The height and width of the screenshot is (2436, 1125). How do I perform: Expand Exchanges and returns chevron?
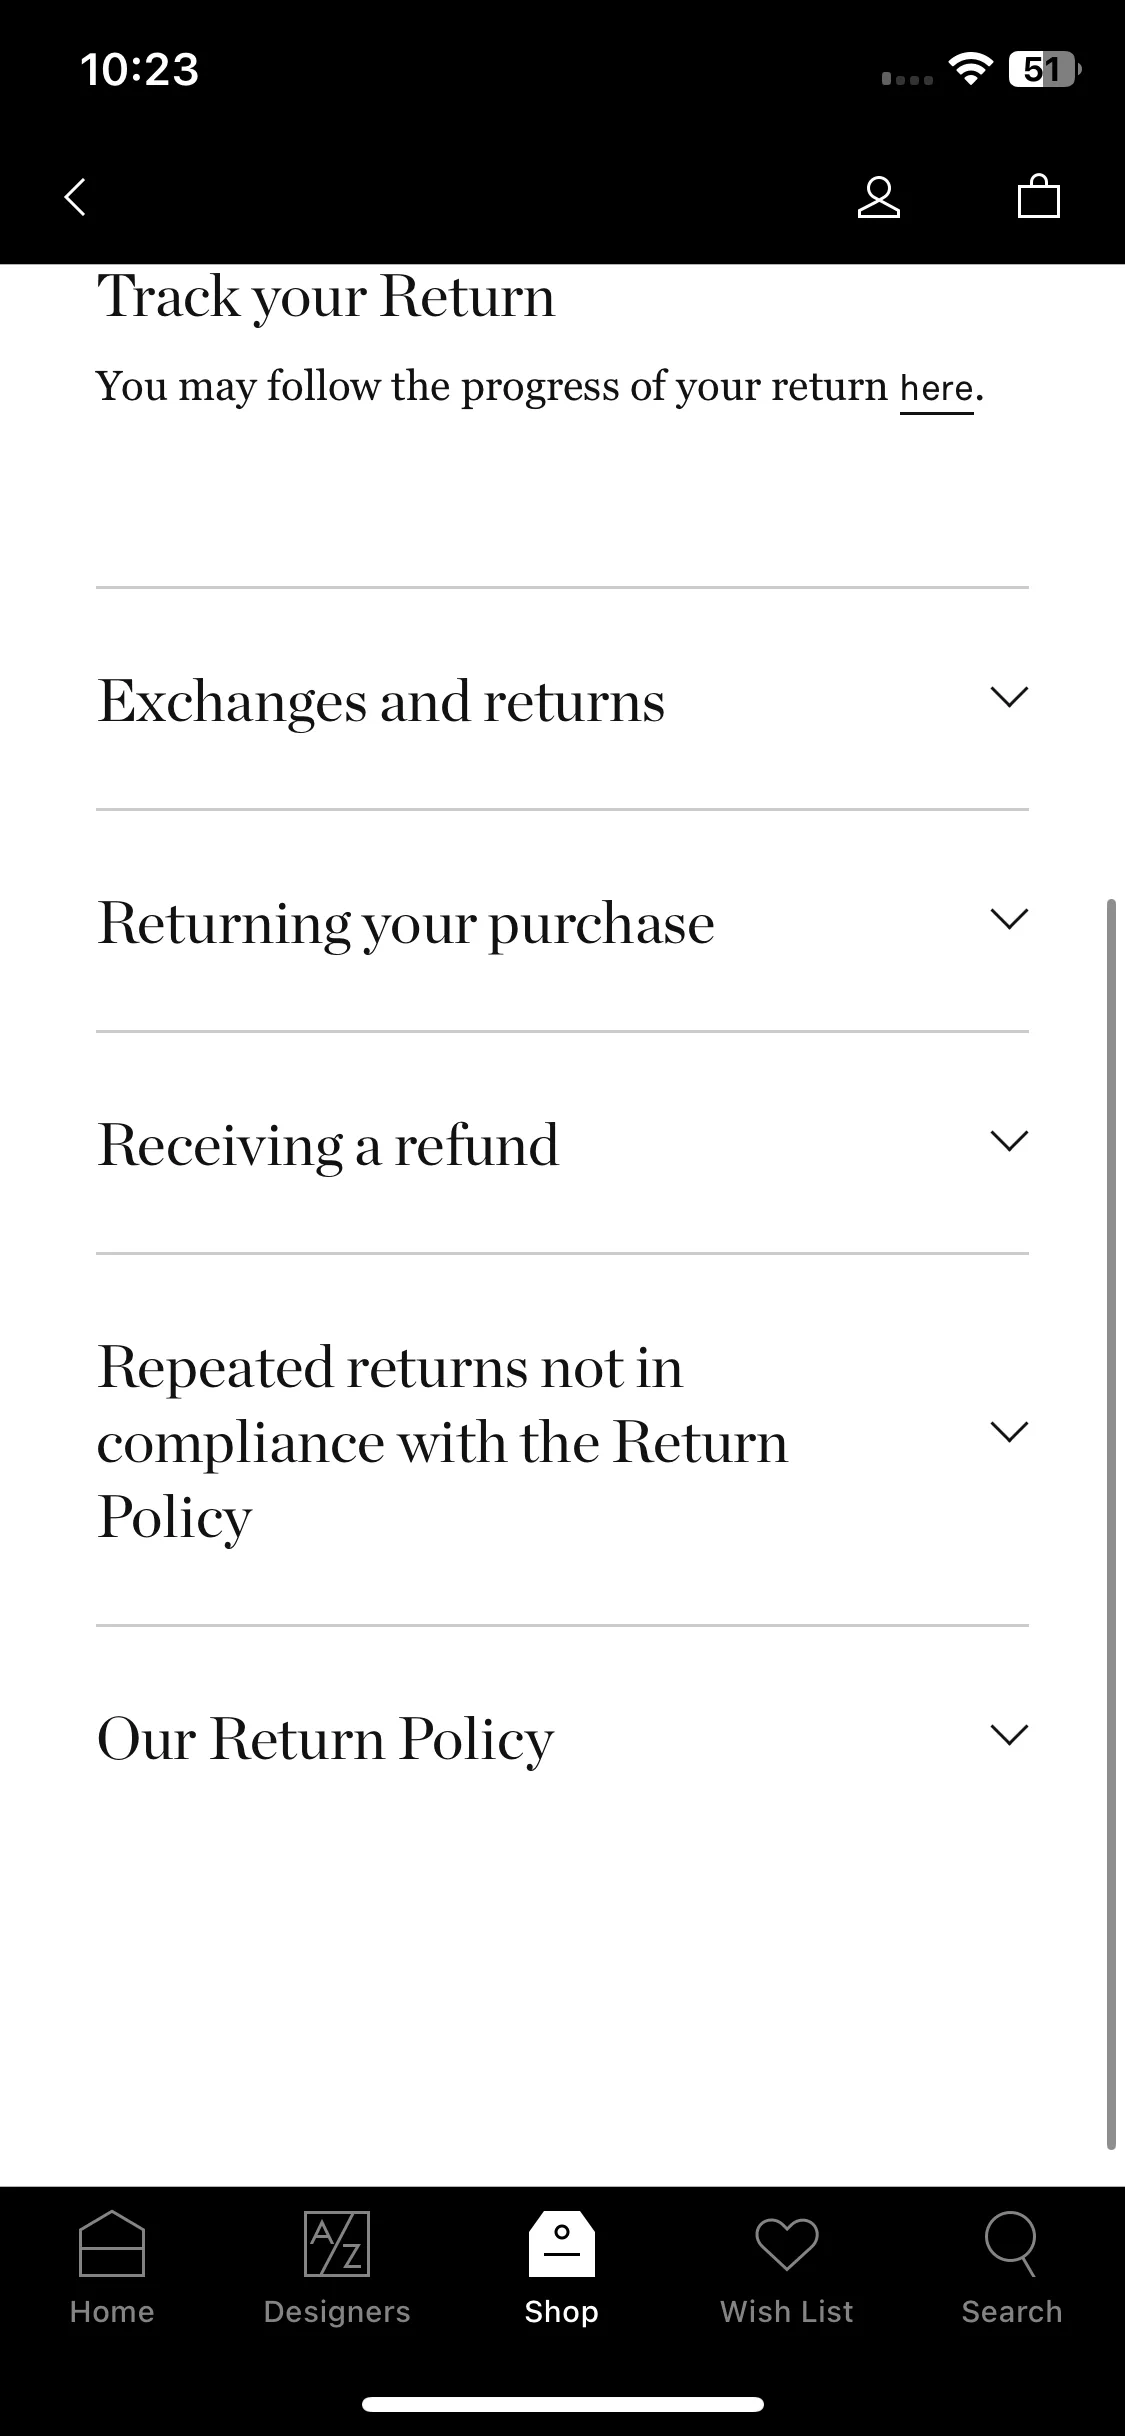click(1009, 697)
